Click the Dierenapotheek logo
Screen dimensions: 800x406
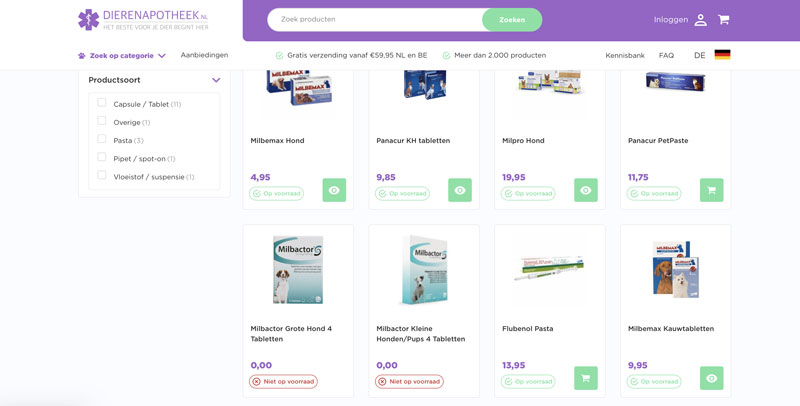click(x=143, y=20)
